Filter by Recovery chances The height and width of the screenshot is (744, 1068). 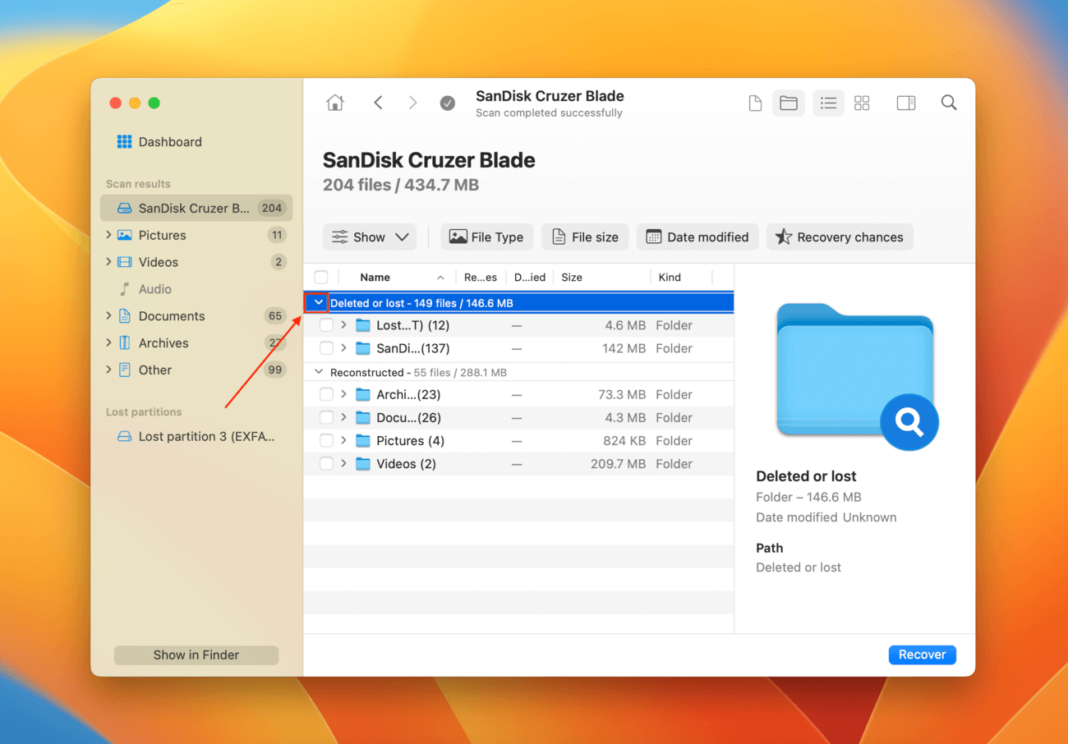pos(839,237)
